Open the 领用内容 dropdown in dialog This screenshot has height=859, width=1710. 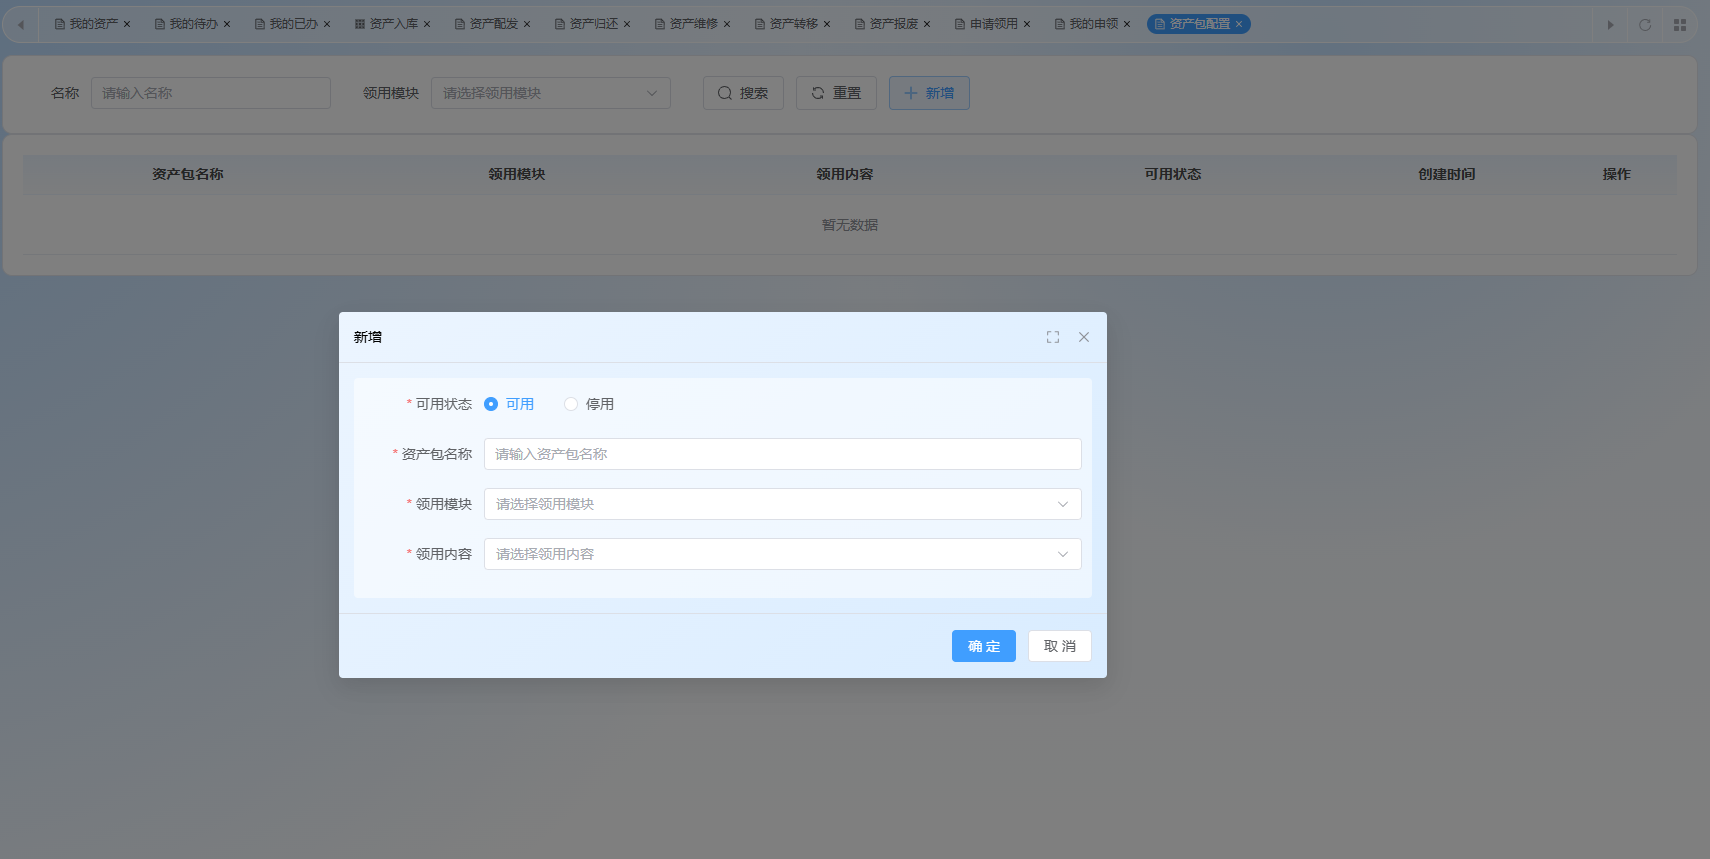782,554
